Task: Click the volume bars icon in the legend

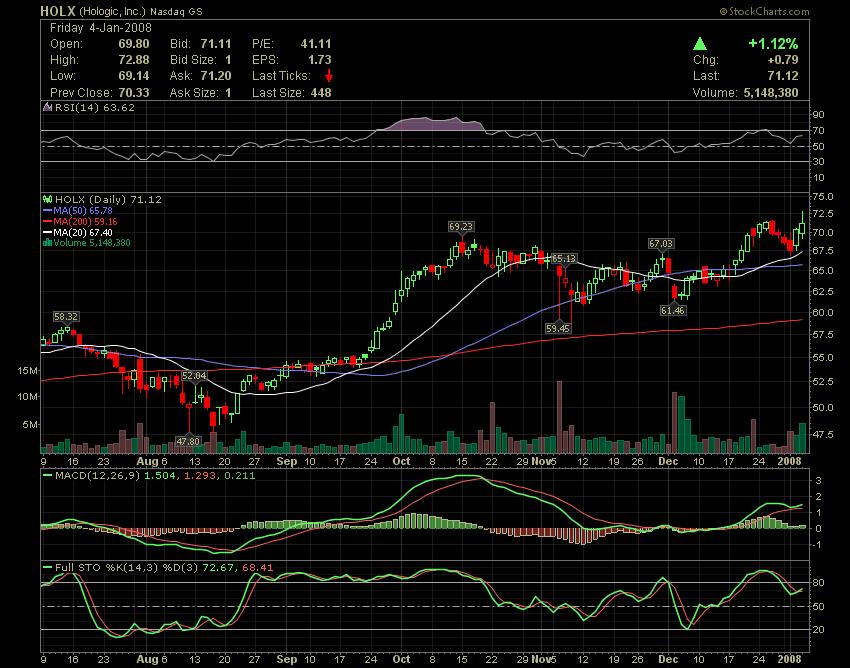Action: point(48,242)
